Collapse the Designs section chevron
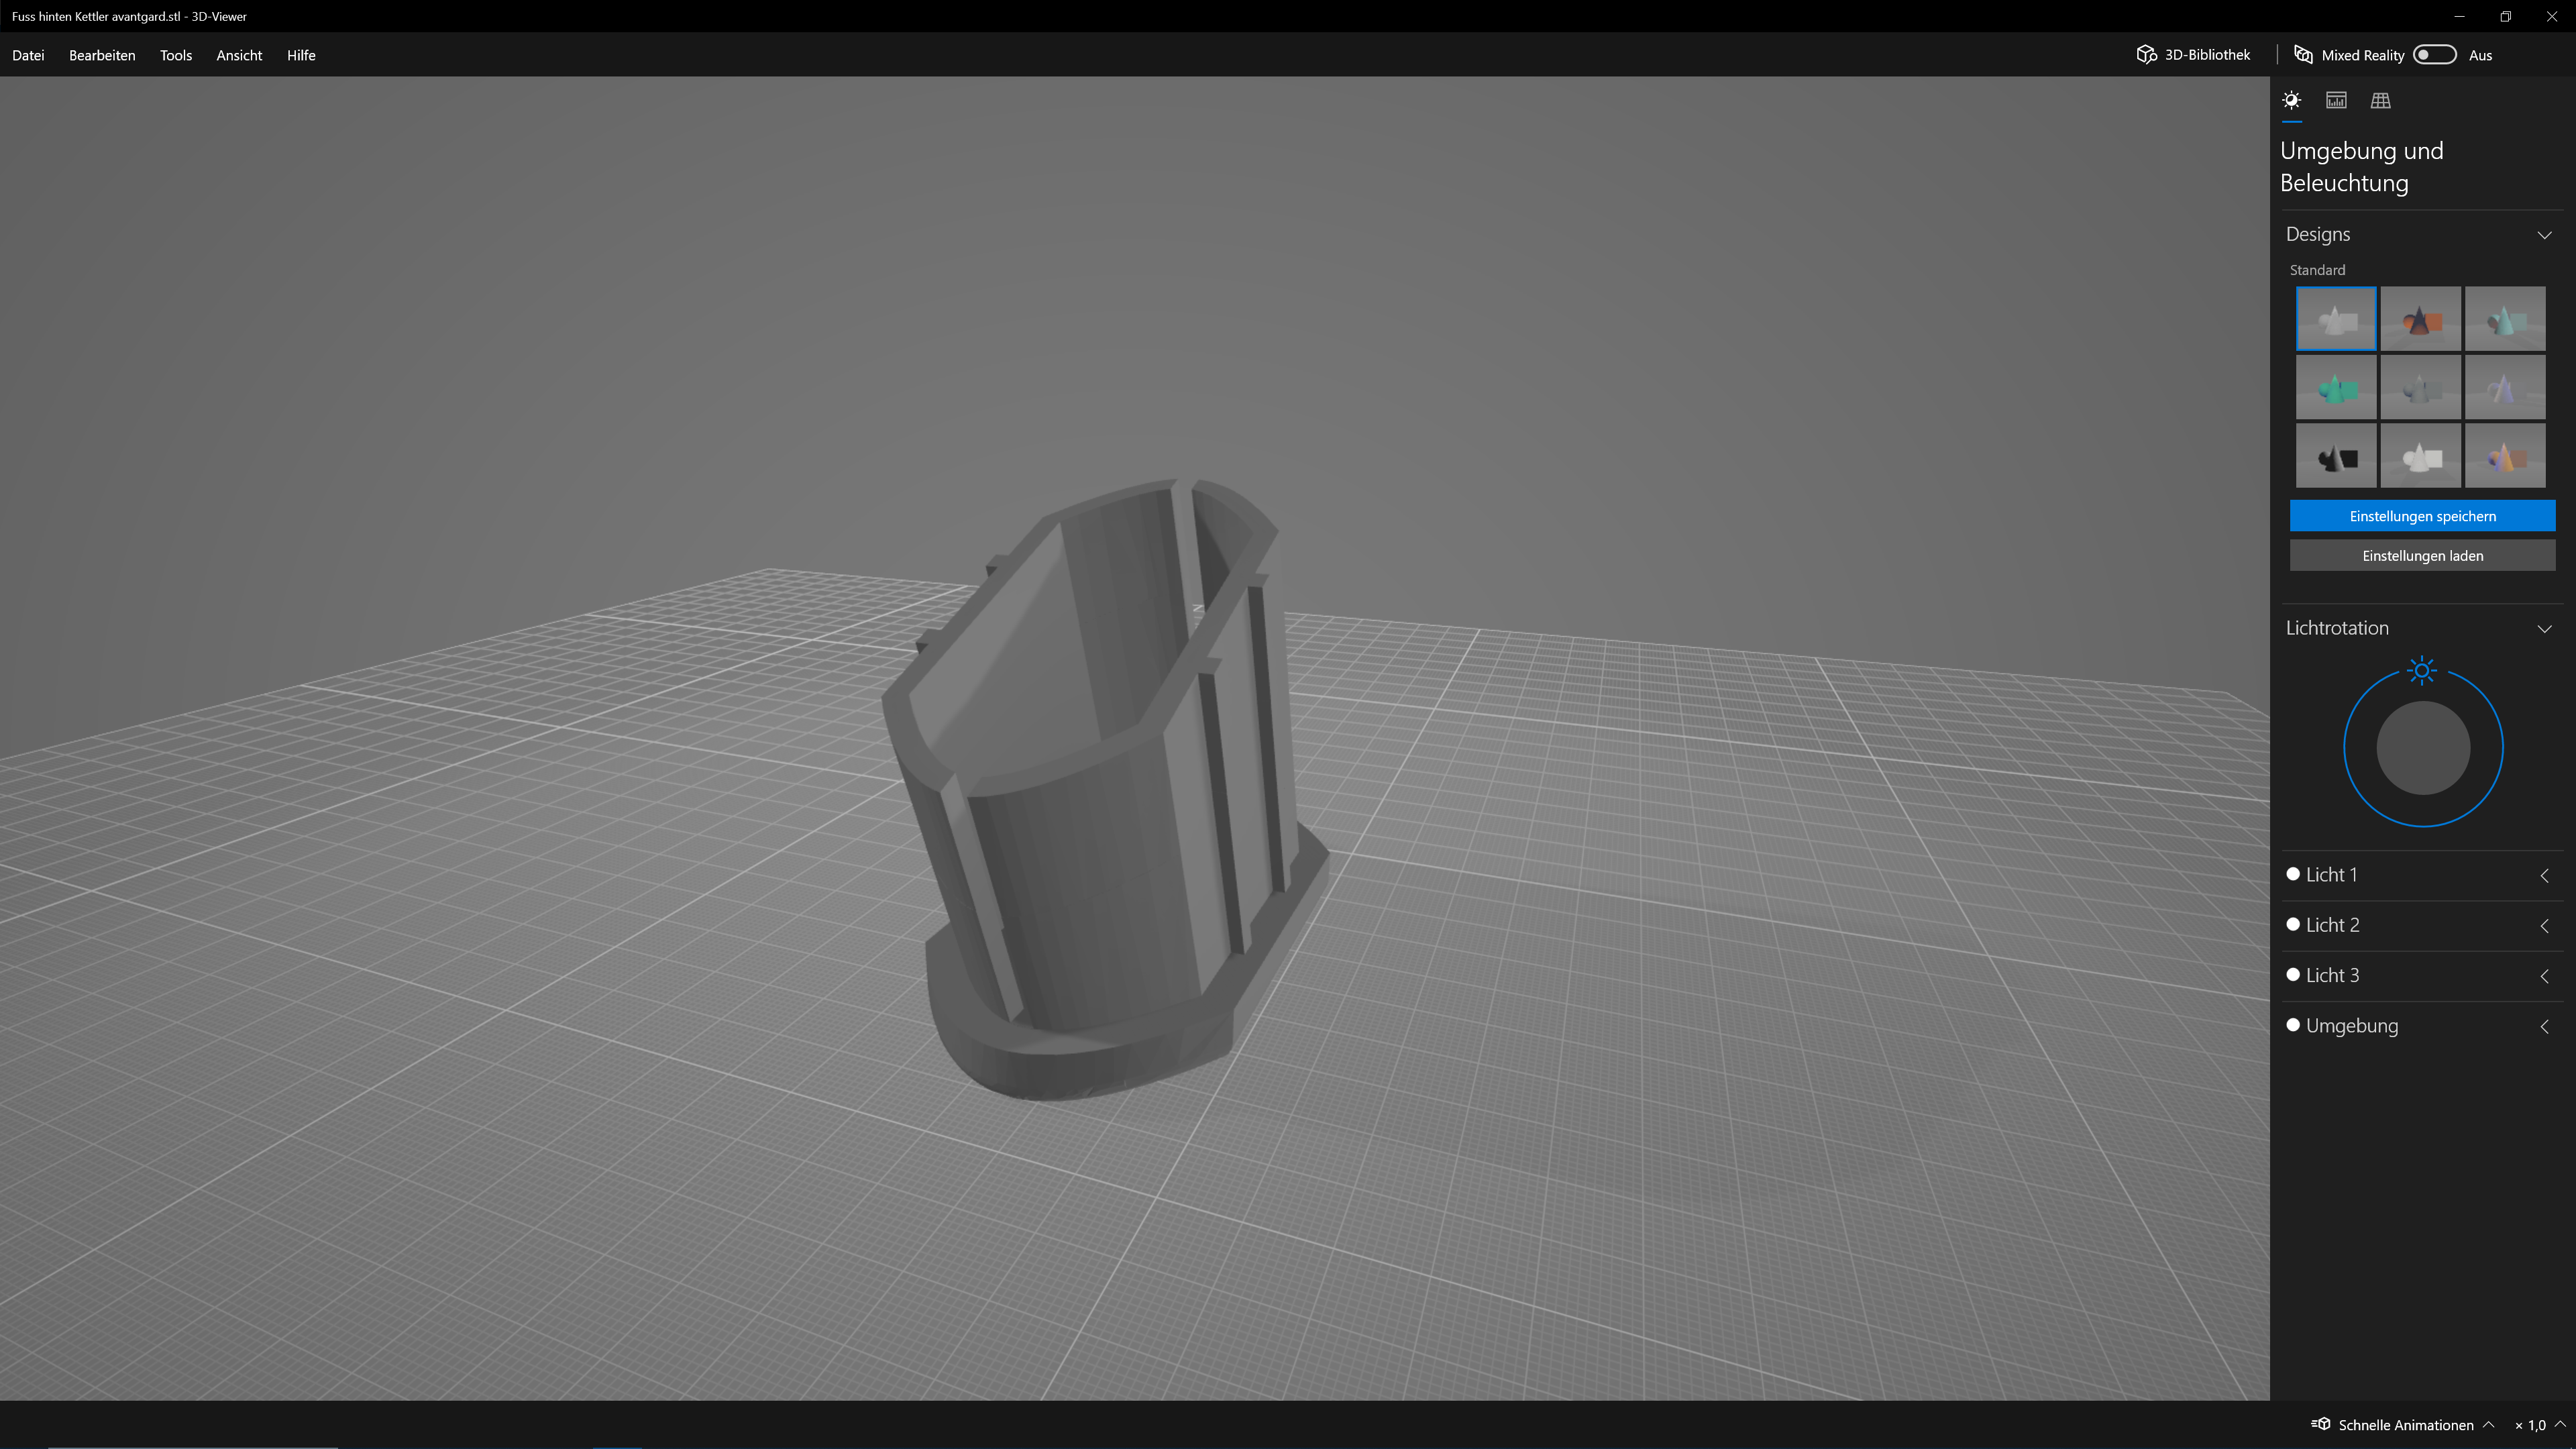 (x=2544, y=235)
